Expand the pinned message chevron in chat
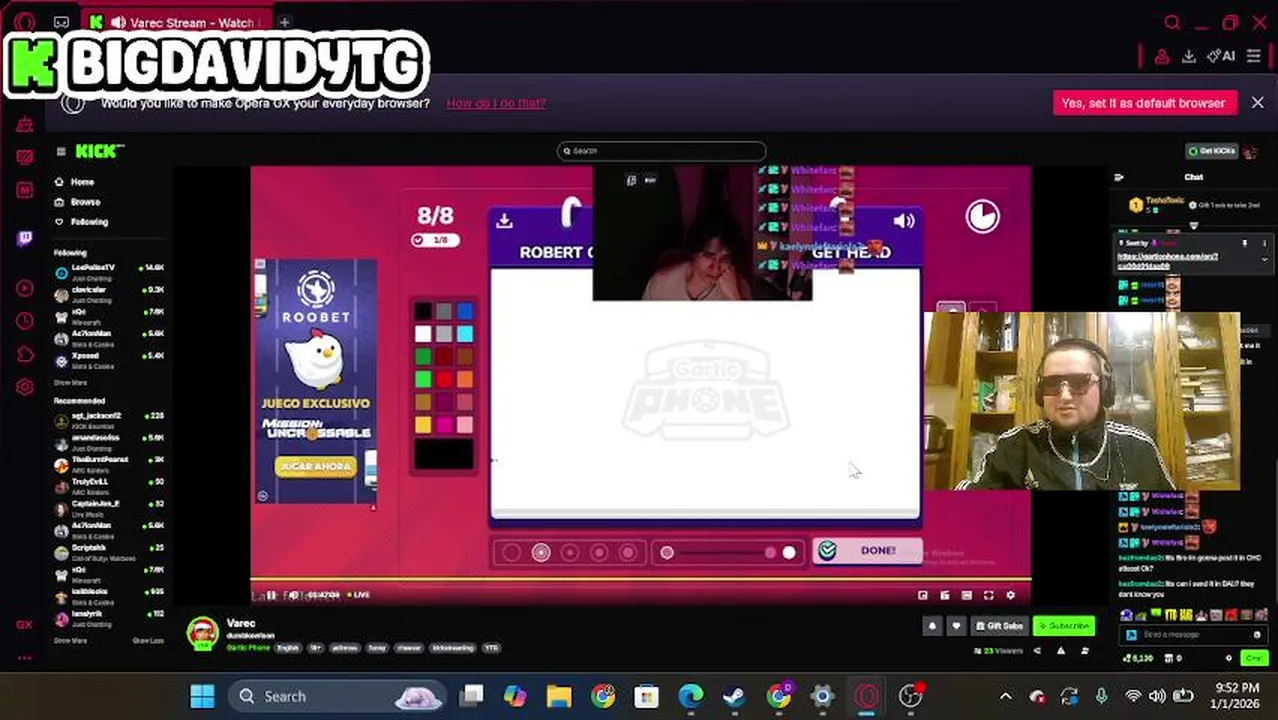The image size is (1278, 720). 1264,260
